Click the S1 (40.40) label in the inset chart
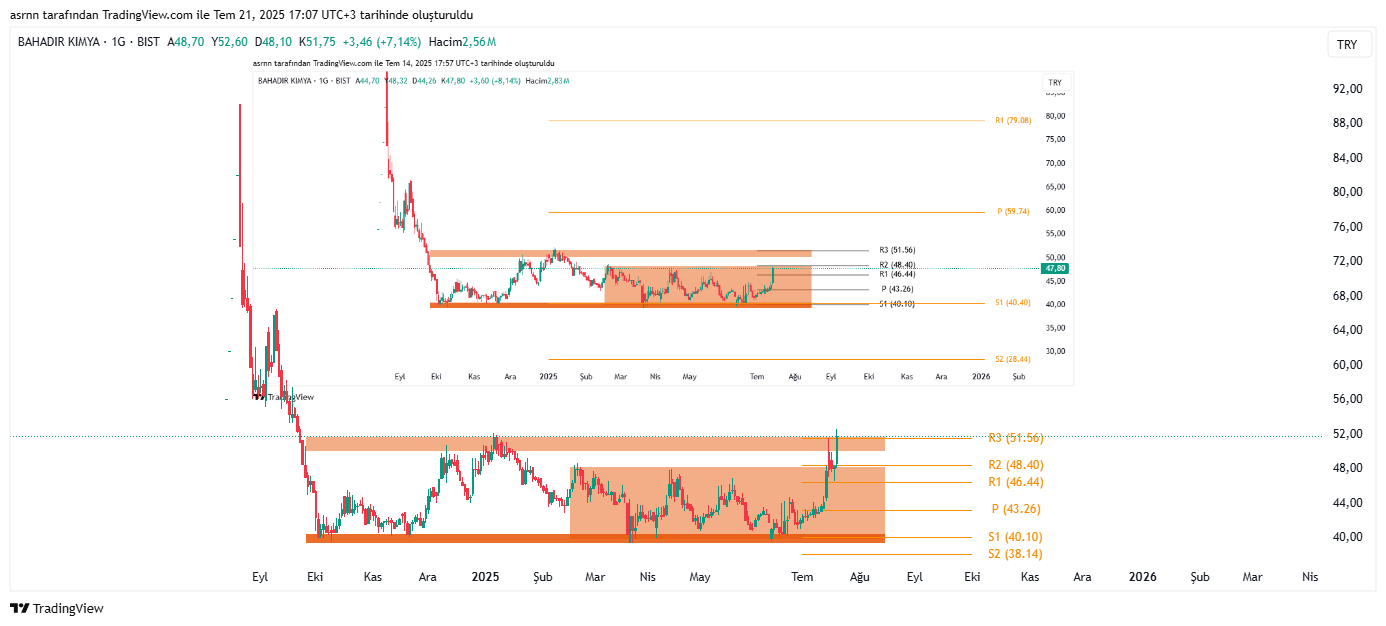The height and width of the screenshot is (626, 1386). coord(1012,302)
